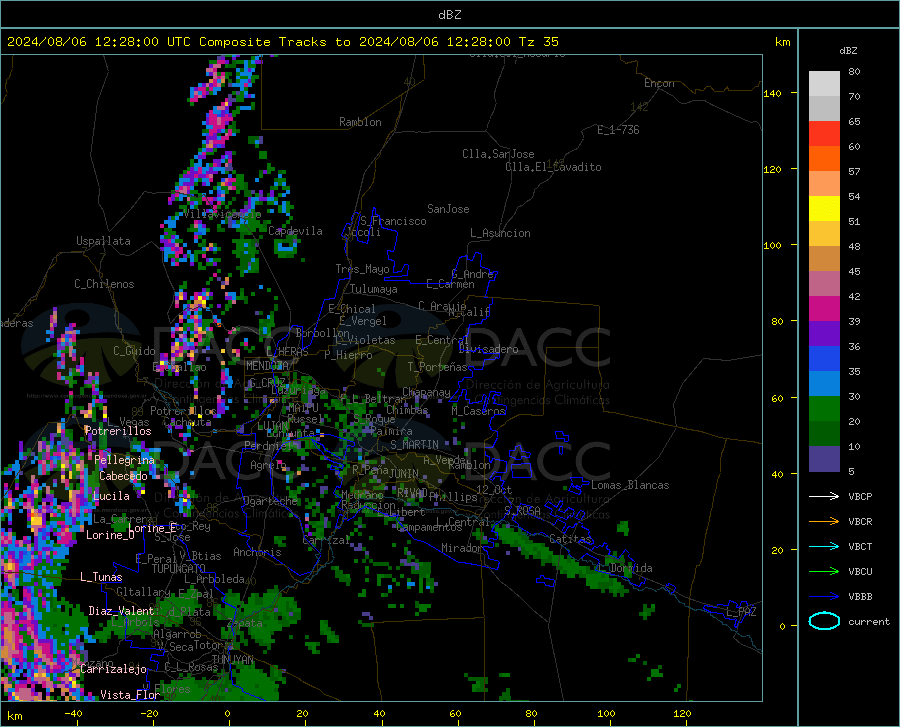900x727 pixels.
Task: Click the timestamp header text '2024/08/06 12:28:00 UTC'
Action: tap(99, 42)
